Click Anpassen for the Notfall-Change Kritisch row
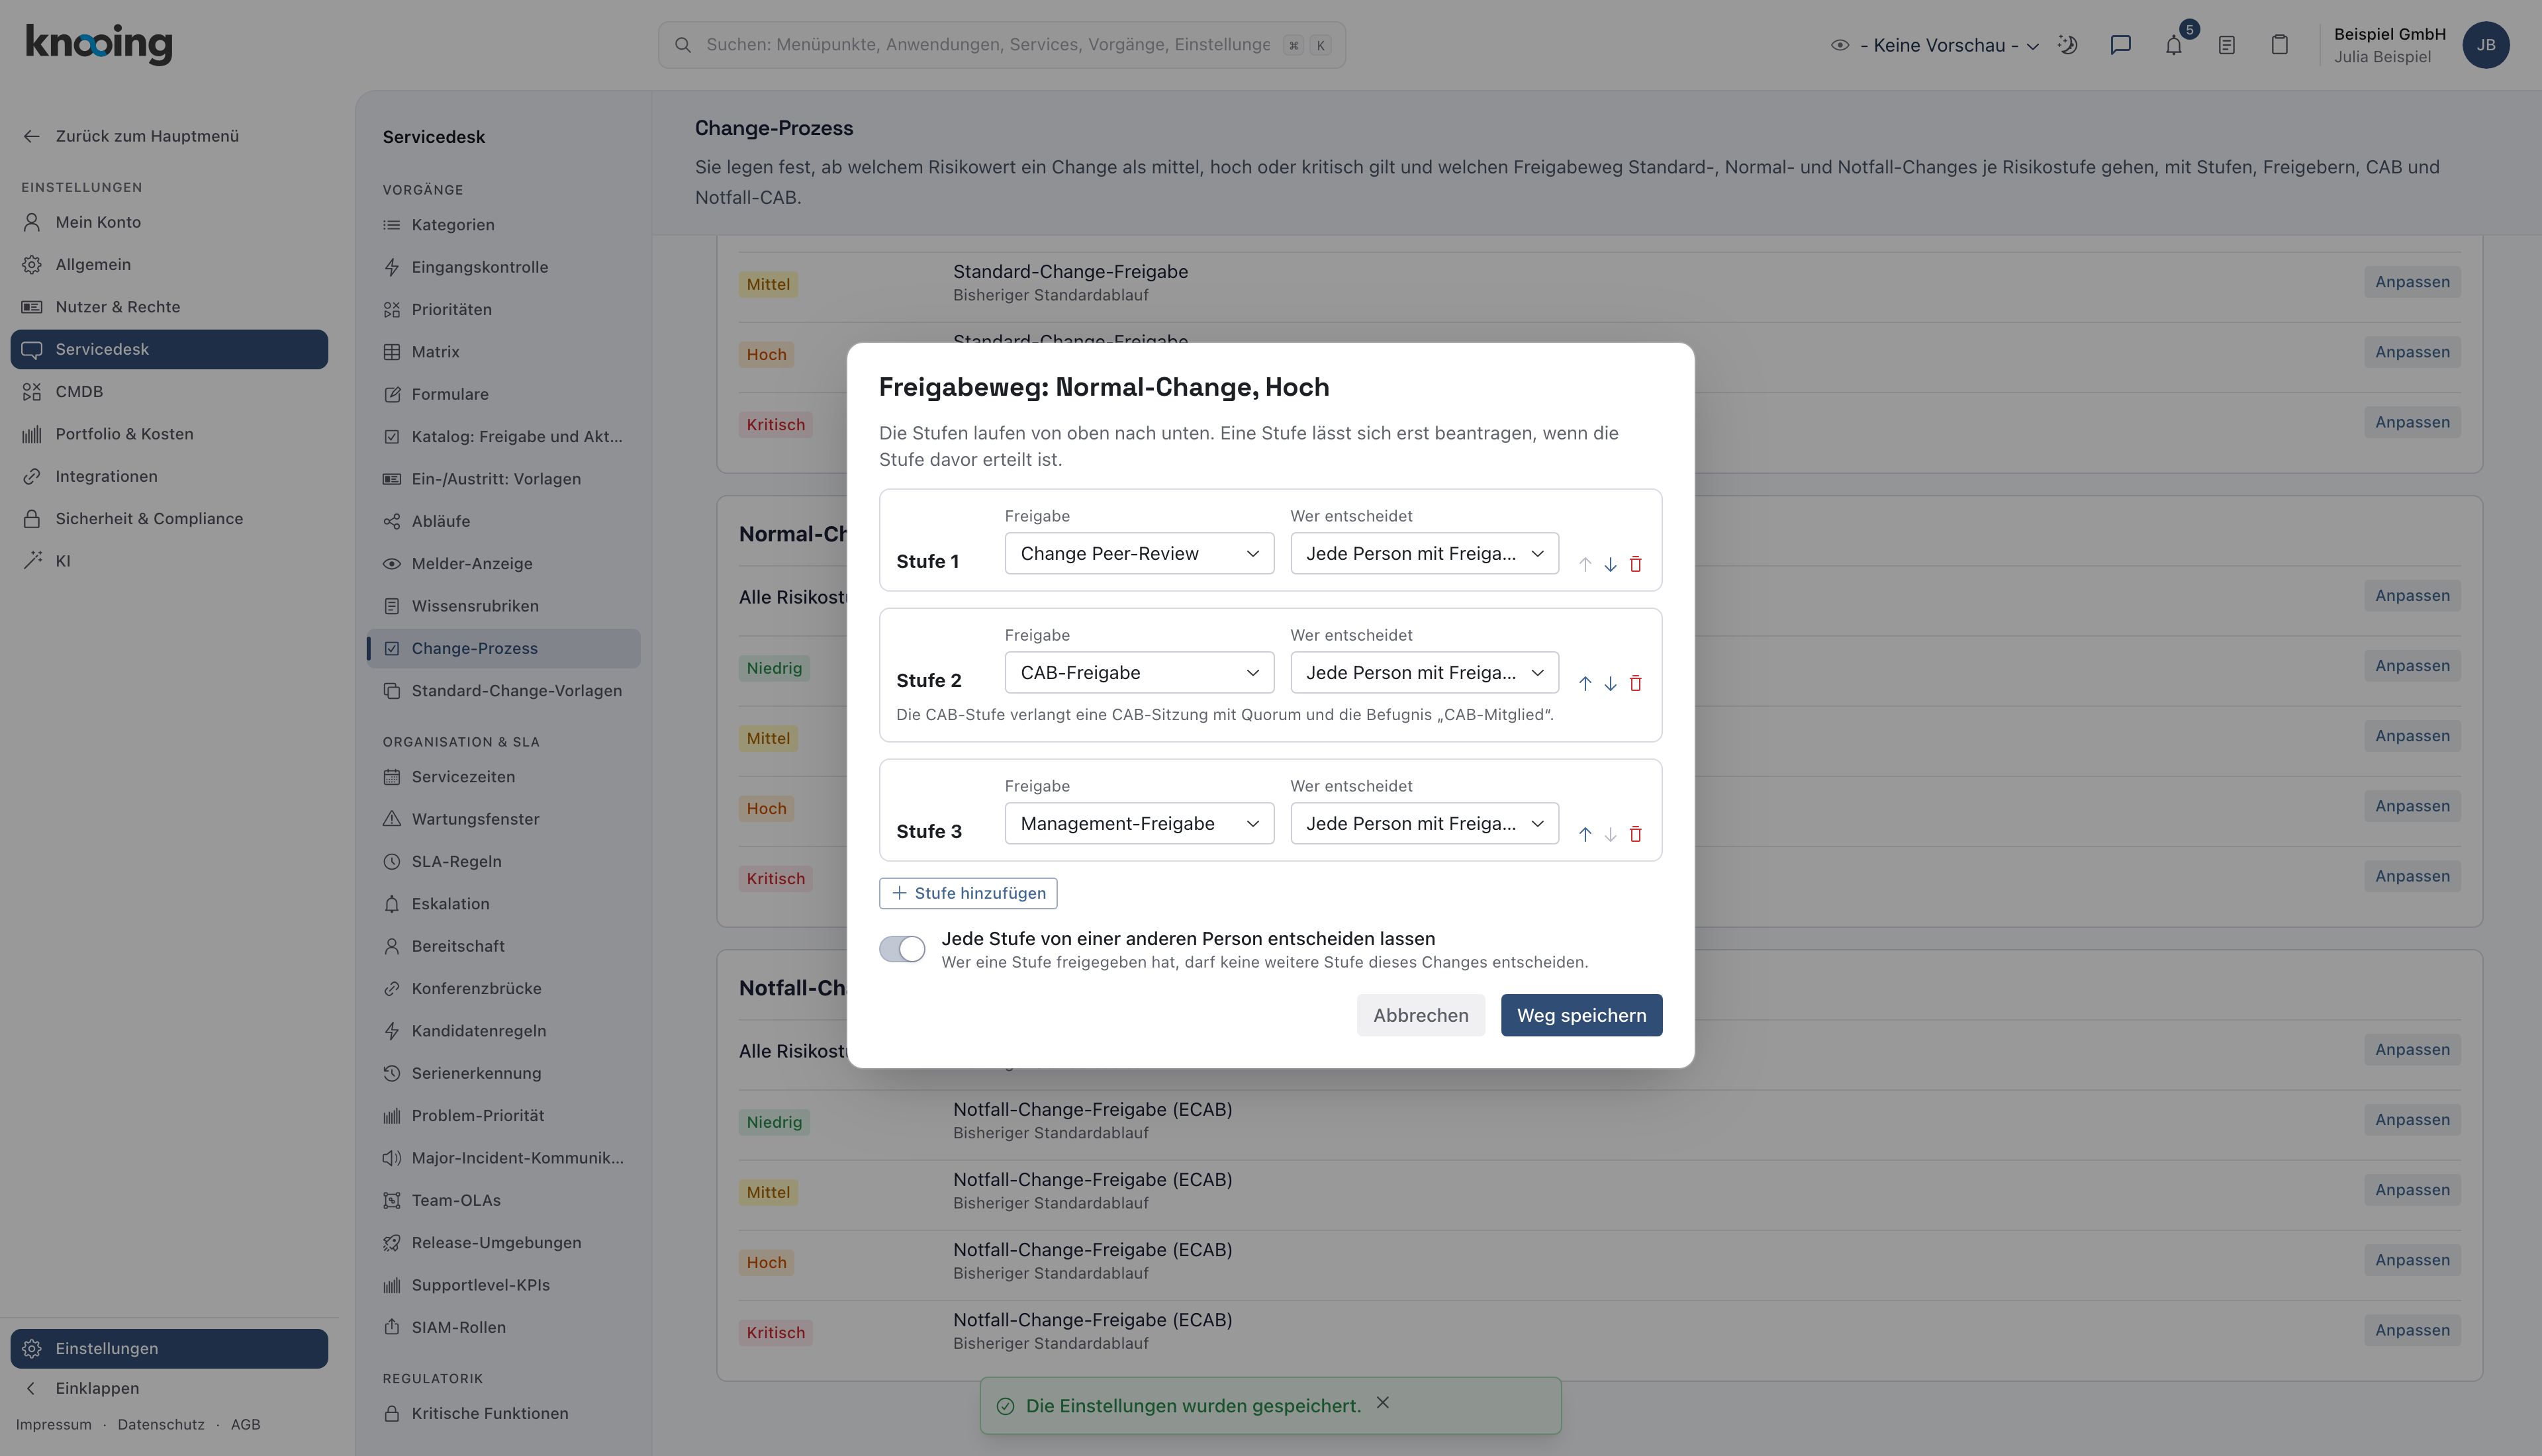Screen dimensions: 2542x1456 coord(2412,1330)
